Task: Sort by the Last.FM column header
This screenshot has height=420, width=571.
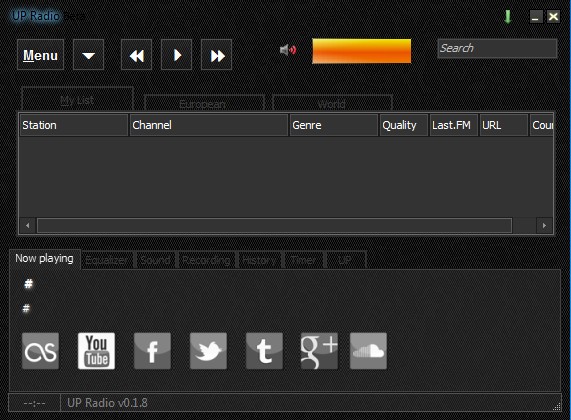Action: point(454,125)
